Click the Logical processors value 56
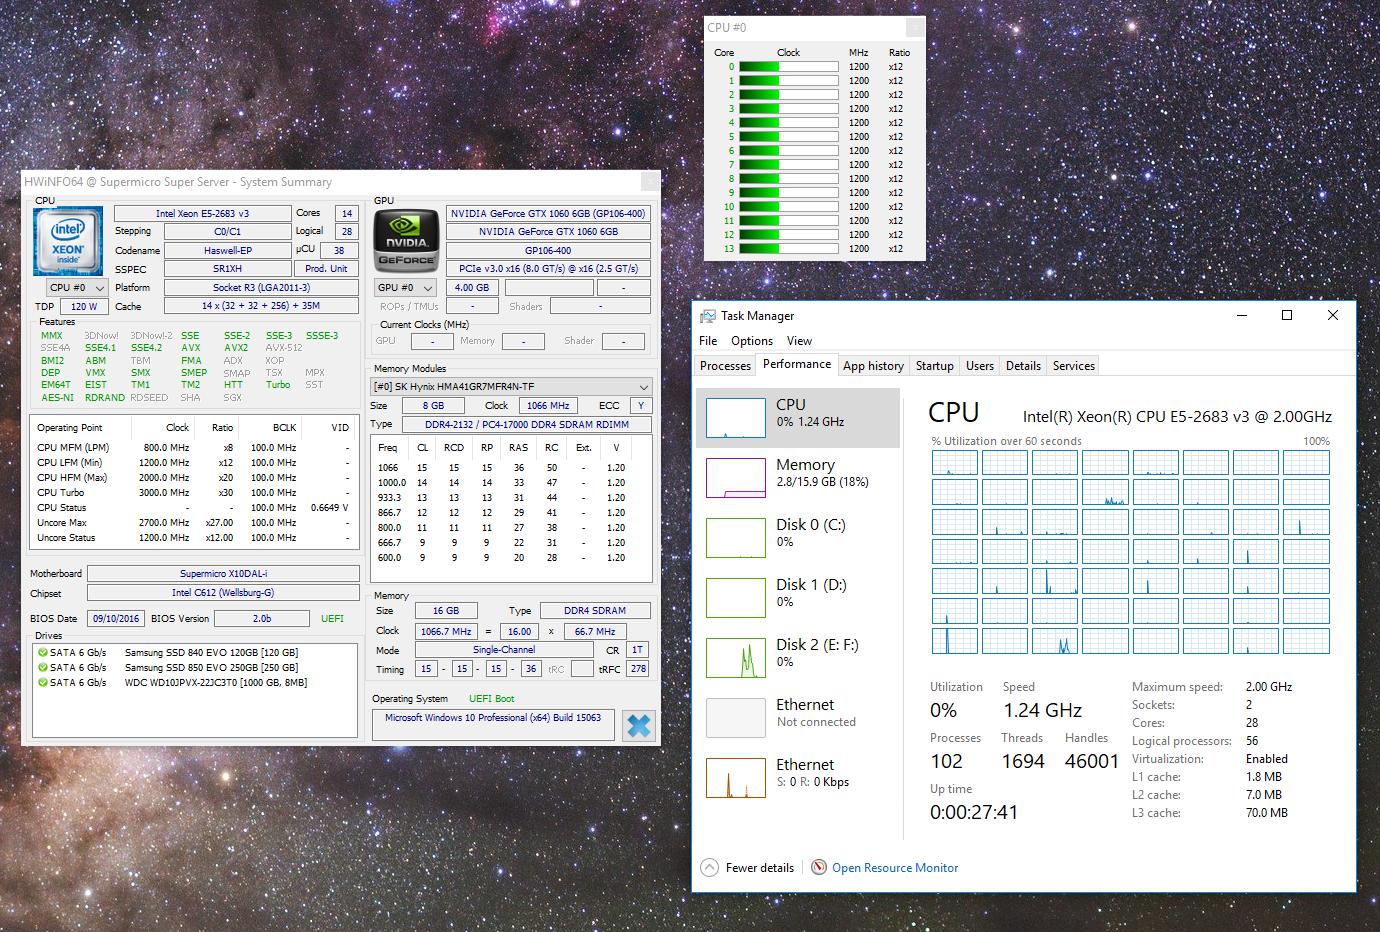Viewport: 1380px width, 932px height. click(1252, 741)
